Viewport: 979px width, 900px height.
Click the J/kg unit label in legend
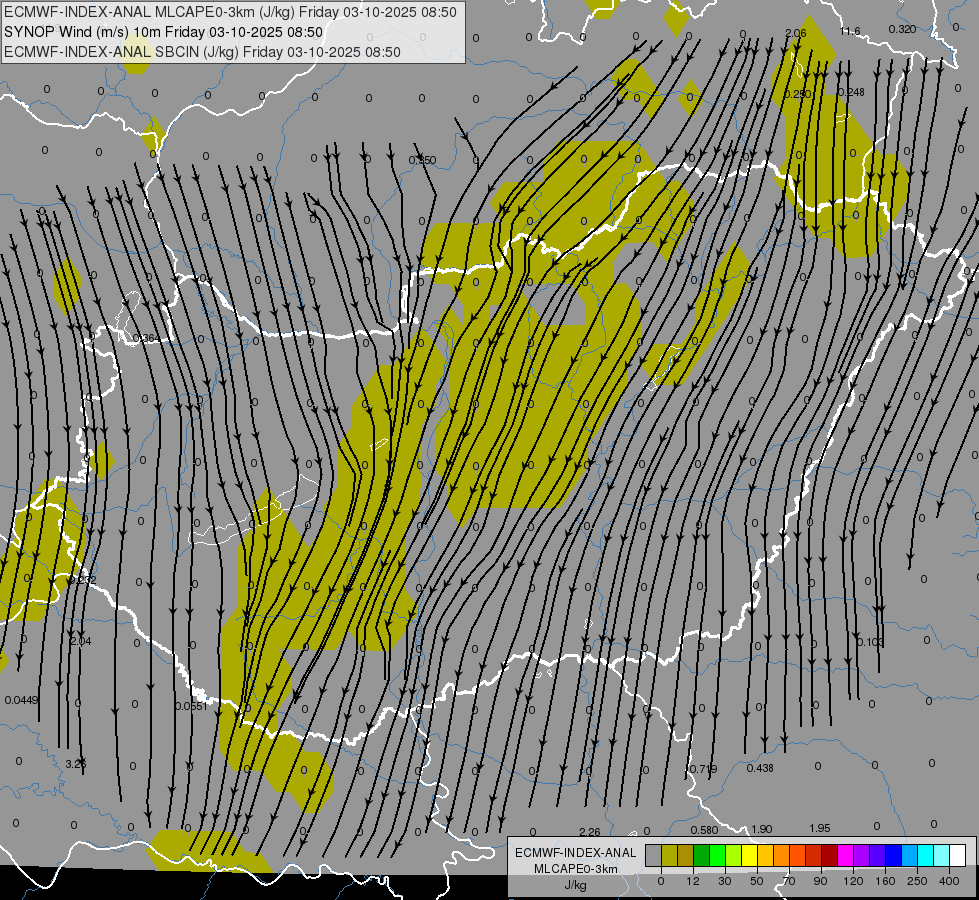(x=575, y=885)
